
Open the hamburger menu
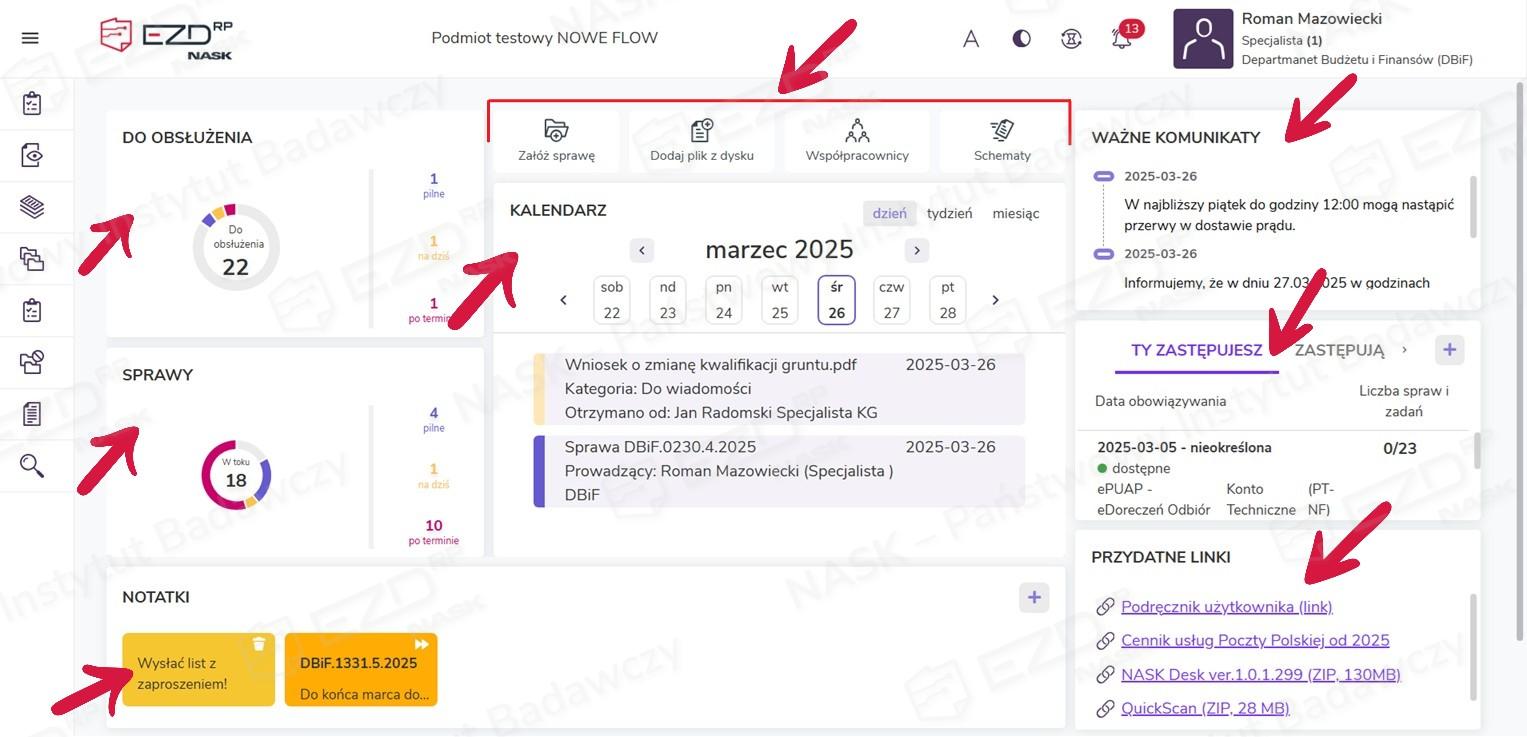click(x=30, y=38)
